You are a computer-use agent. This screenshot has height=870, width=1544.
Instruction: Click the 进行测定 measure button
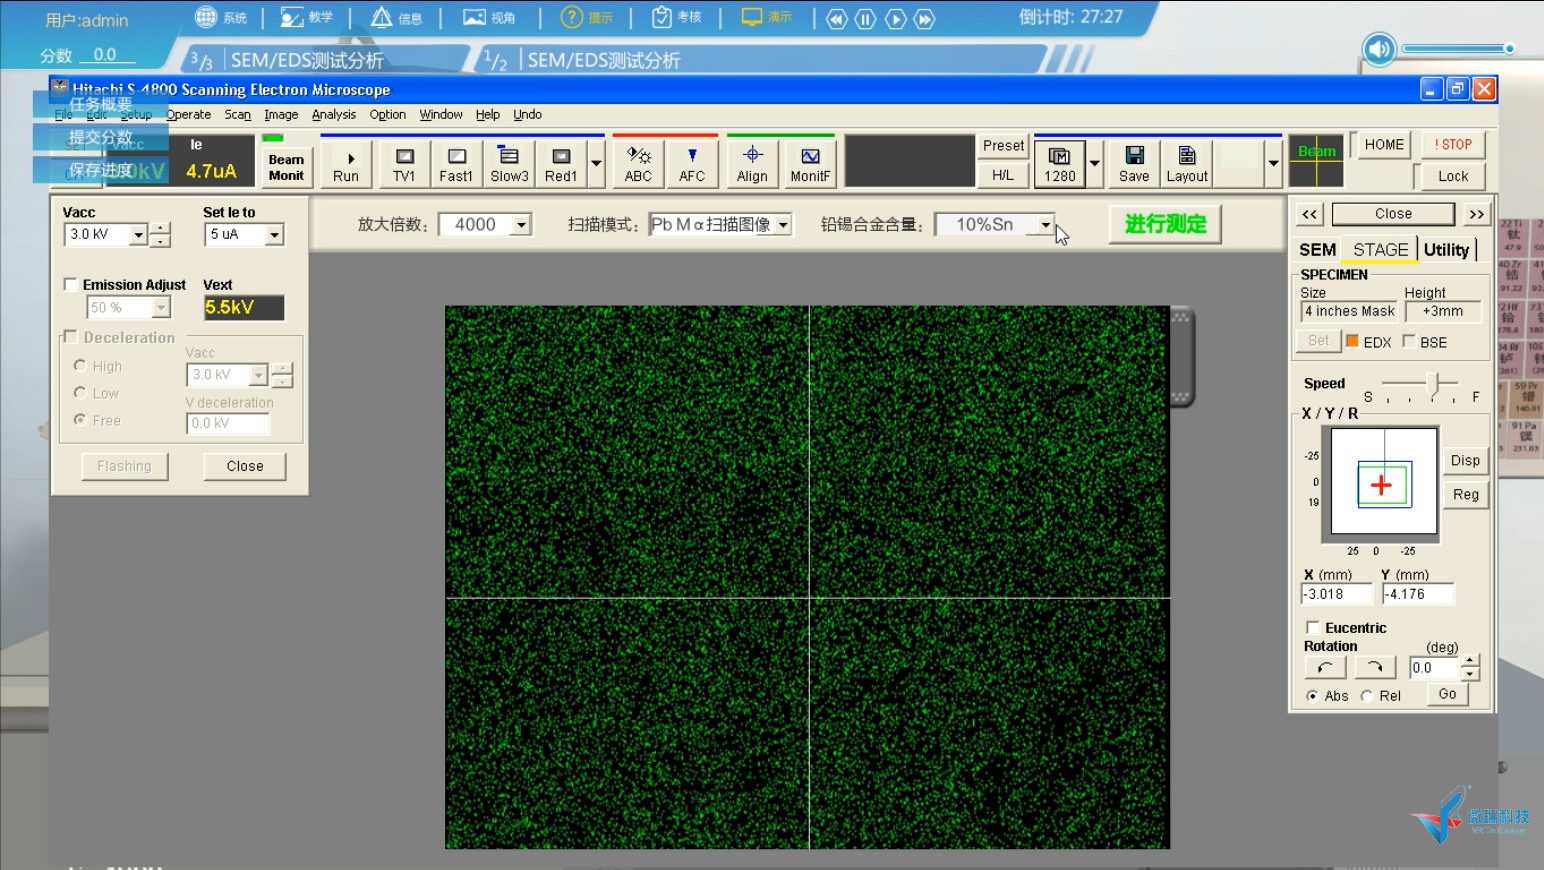pyautogui.click(x=1165, y=224)
